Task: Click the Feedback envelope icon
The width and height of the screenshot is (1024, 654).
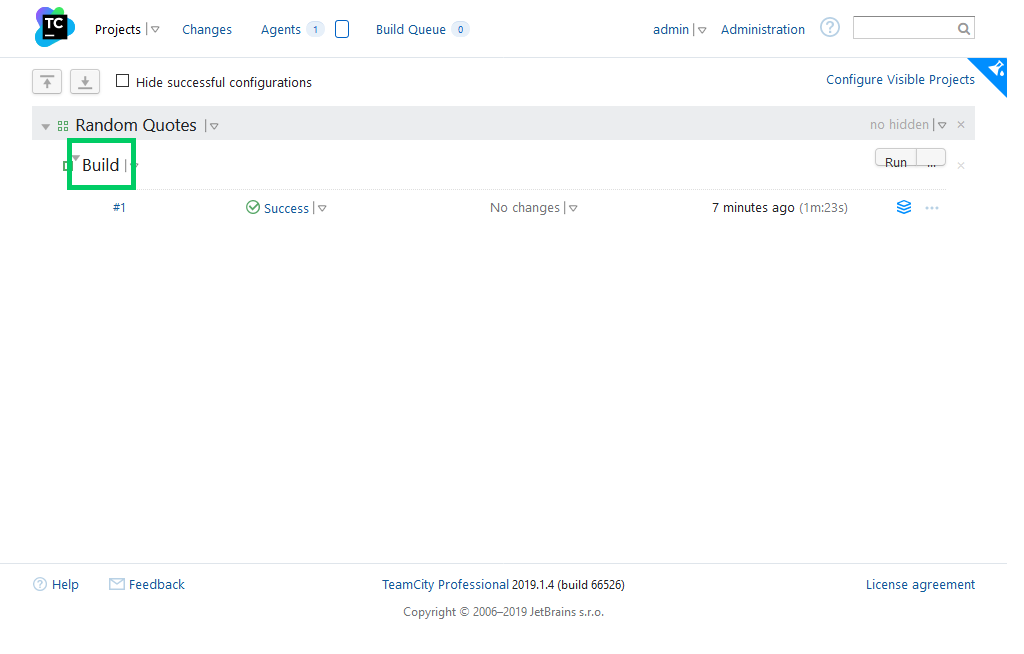Action: [117, 584]
